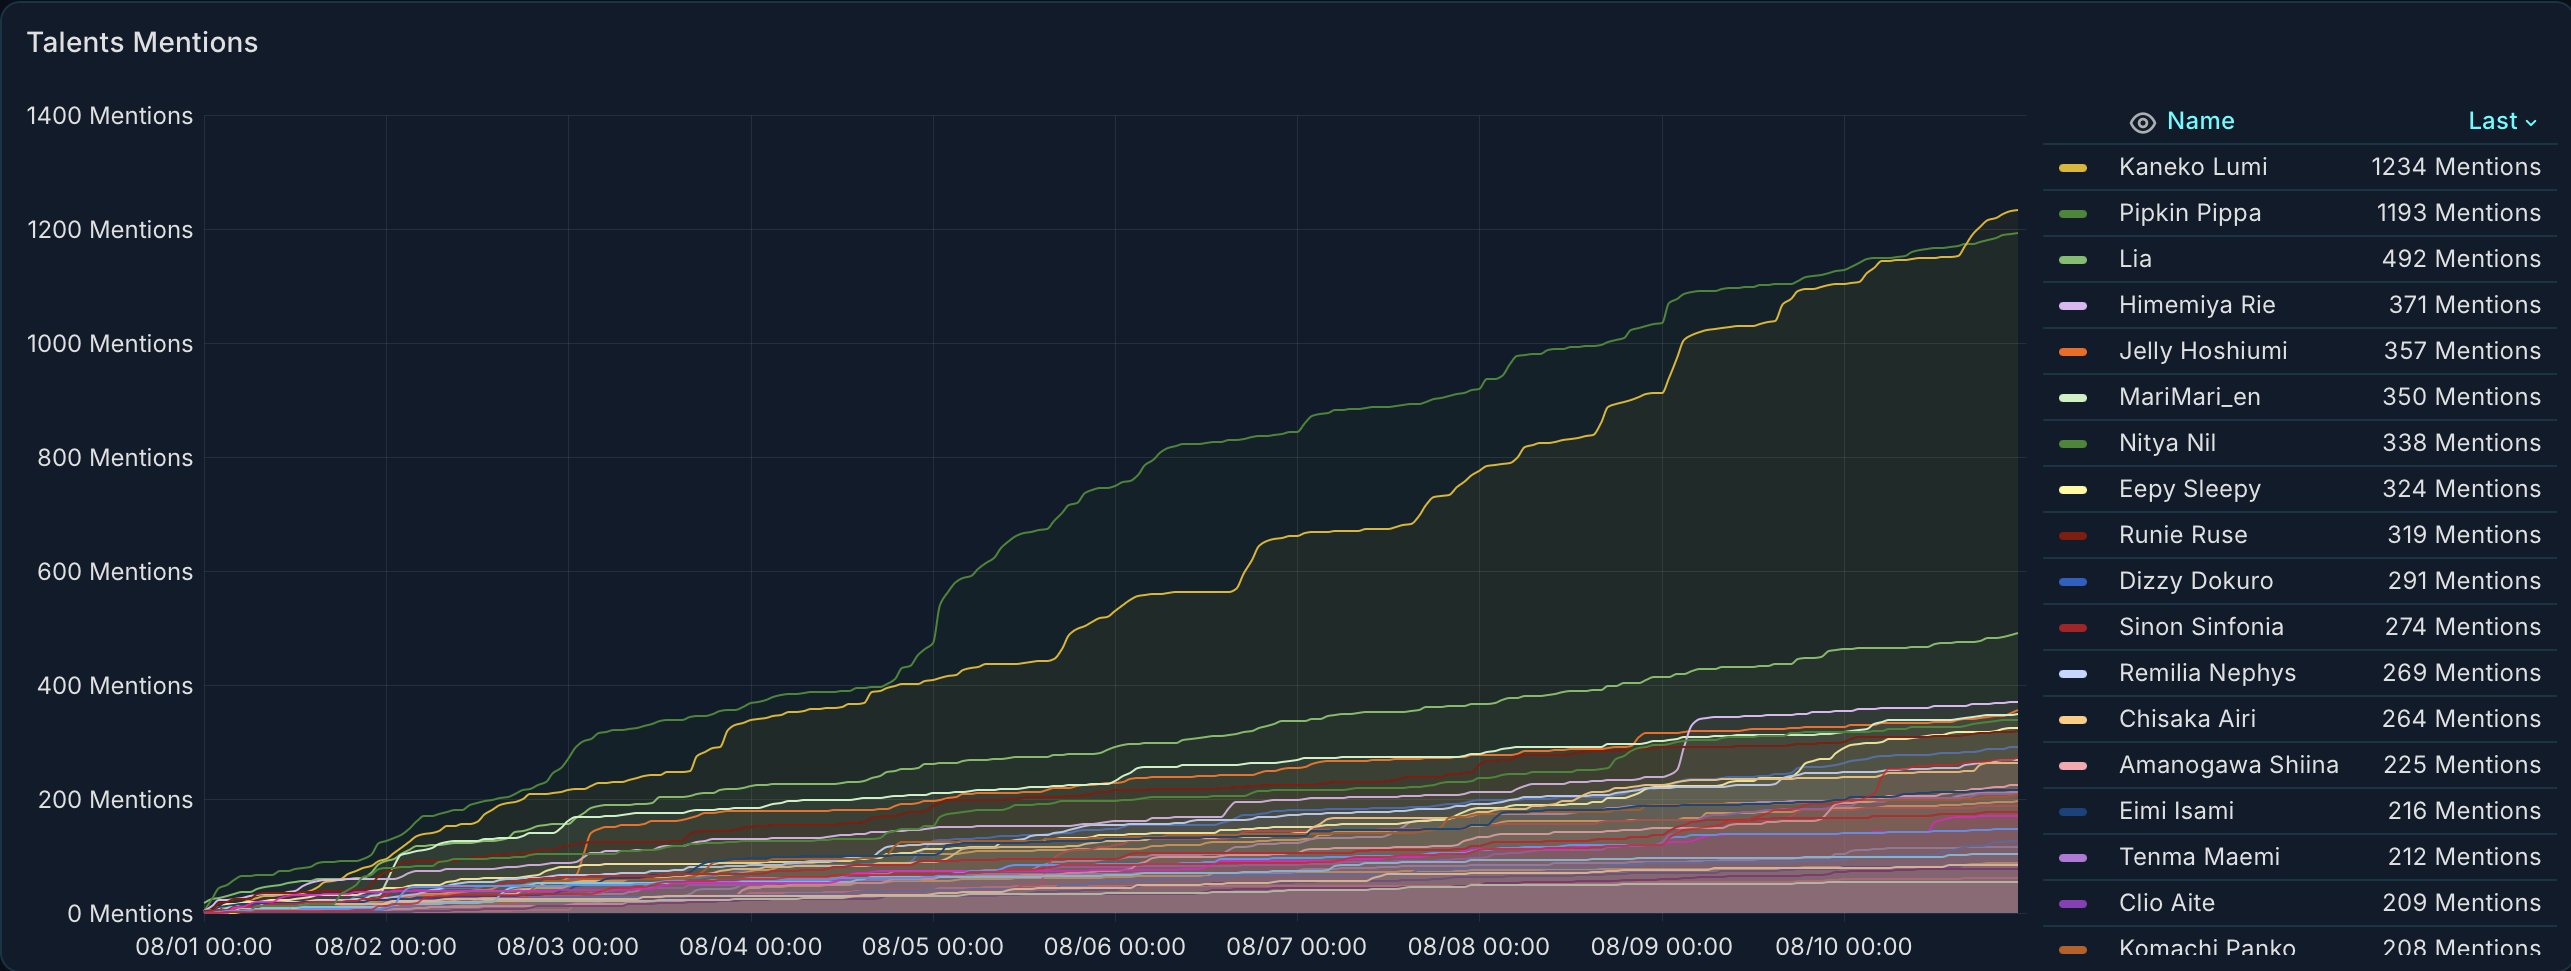The image size is (2571, 971).
Task: Click the 0 Mentions y-axis label
Action: 130,914
